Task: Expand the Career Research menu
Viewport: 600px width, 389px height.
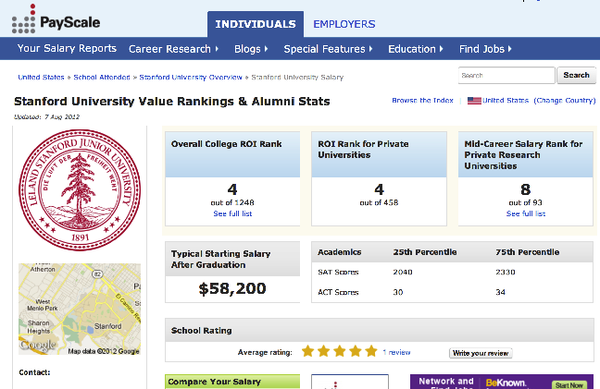Action: coord(173,49)
